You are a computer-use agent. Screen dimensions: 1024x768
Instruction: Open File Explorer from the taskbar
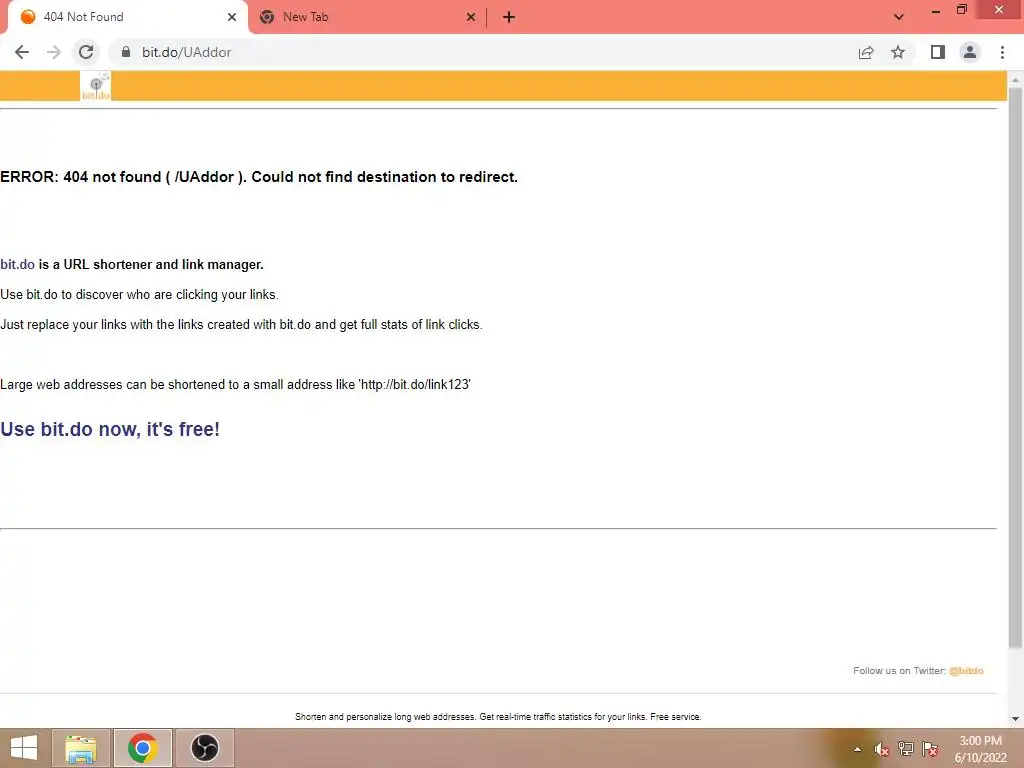(81, 748)
